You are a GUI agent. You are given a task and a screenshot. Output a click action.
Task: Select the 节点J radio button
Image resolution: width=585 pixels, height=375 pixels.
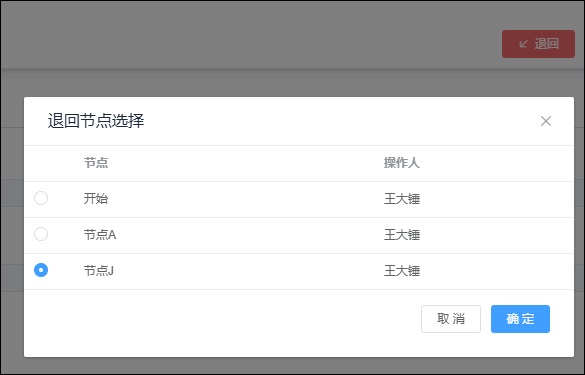pyautogui.click(x=41, y=270)
